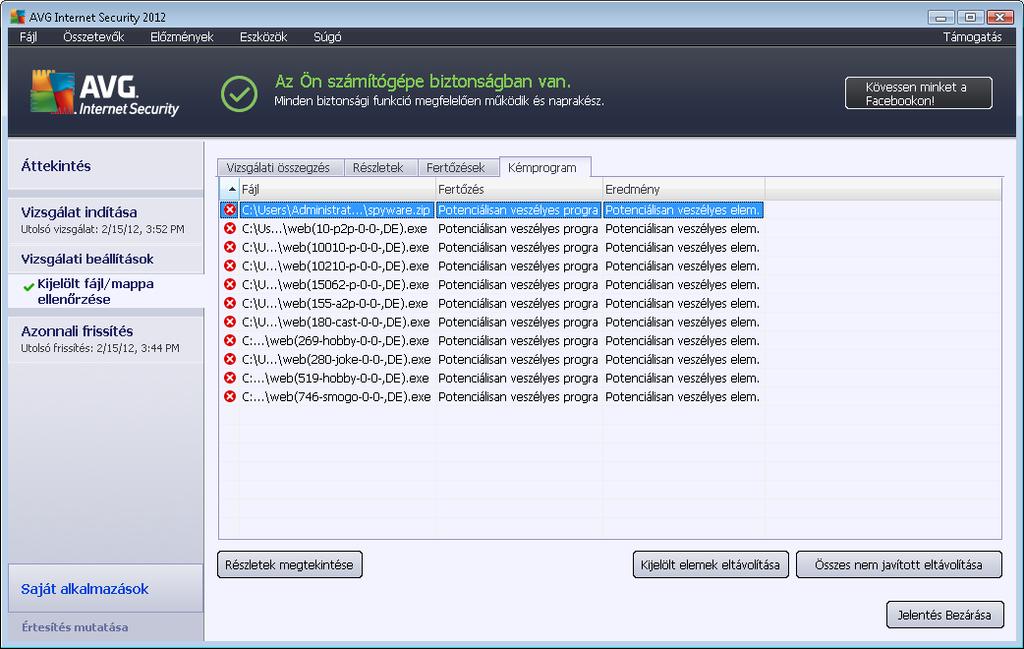Click the threat icon for web(10210-p-0-0-,DE).exe

pyautogui.click(x=230, y=266)
